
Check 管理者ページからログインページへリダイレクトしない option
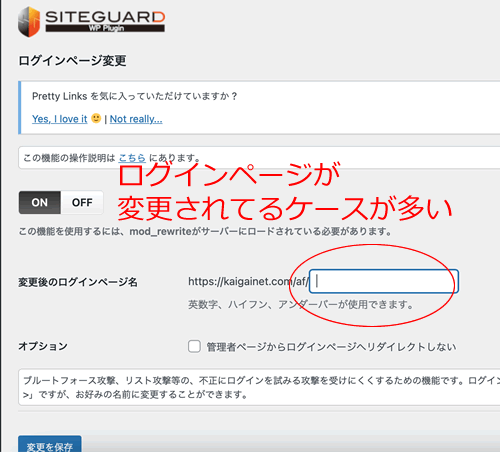click(x=194, y=346)
